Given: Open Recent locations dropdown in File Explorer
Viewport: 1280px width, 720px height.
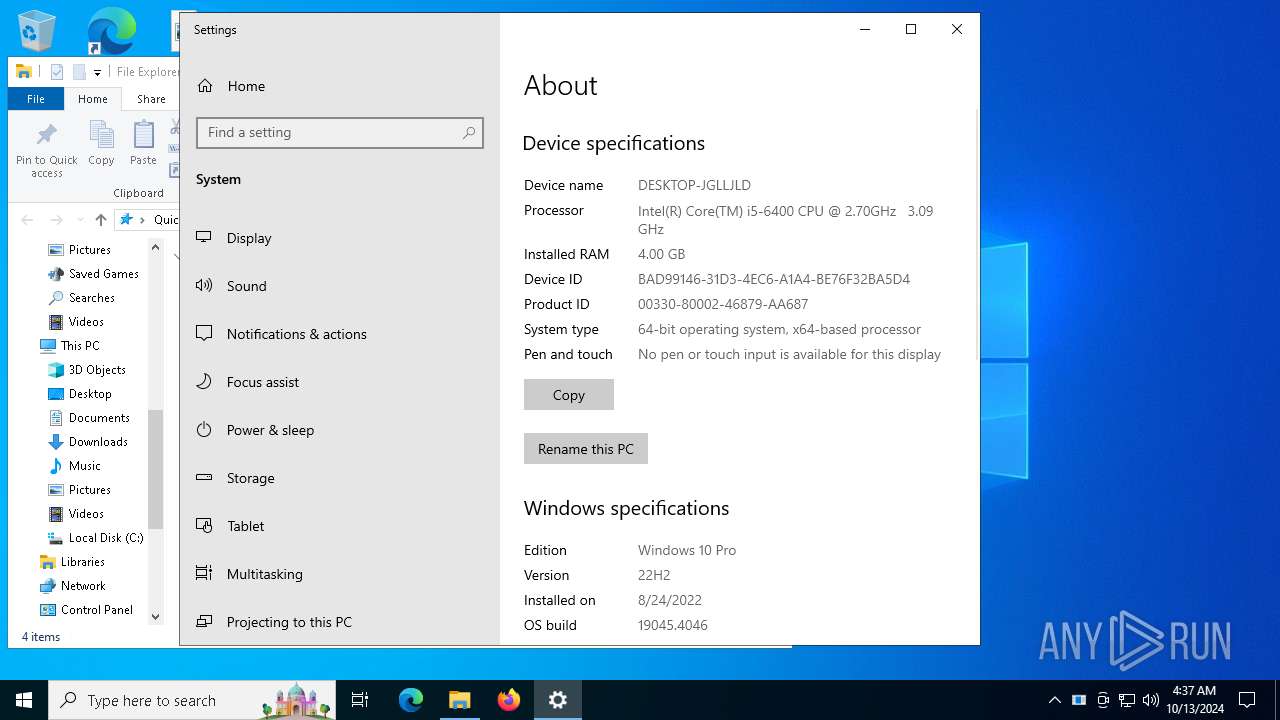Looking at the screenshot, I should 80,220.
